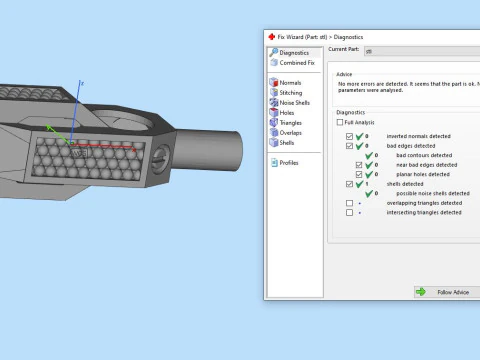Click the Triangles icon

[x=274, y=122]
